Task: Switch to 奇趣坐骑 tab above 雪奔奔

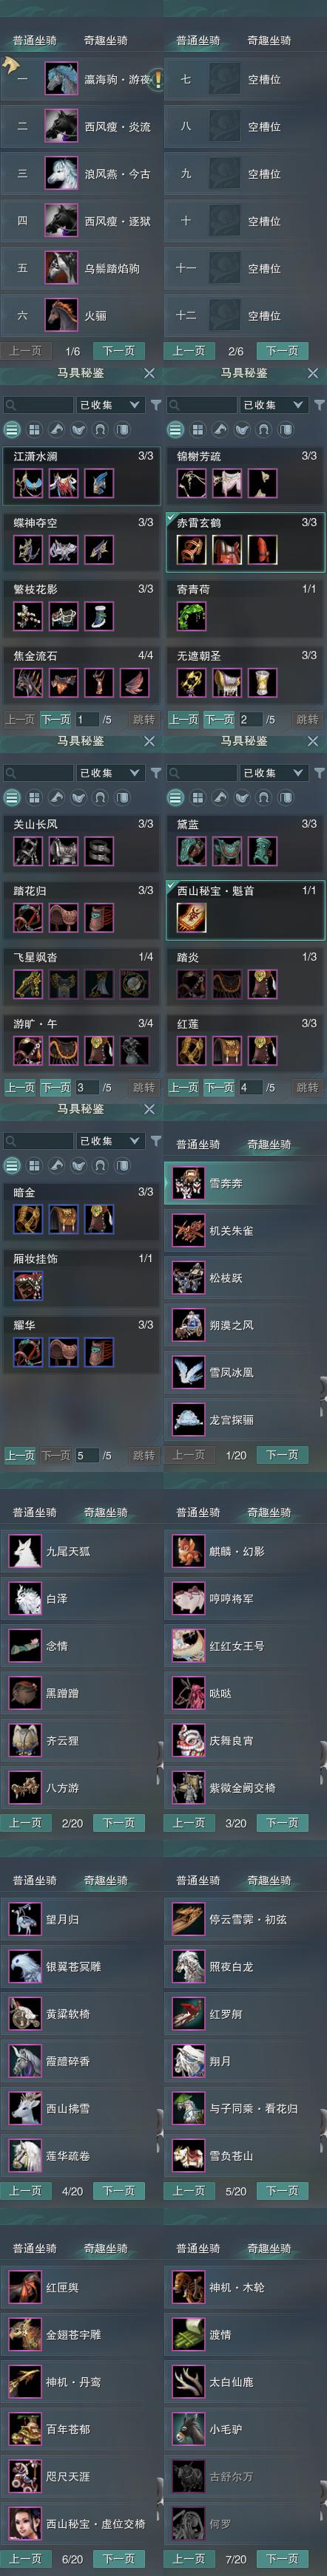Action: (269, 1144)
